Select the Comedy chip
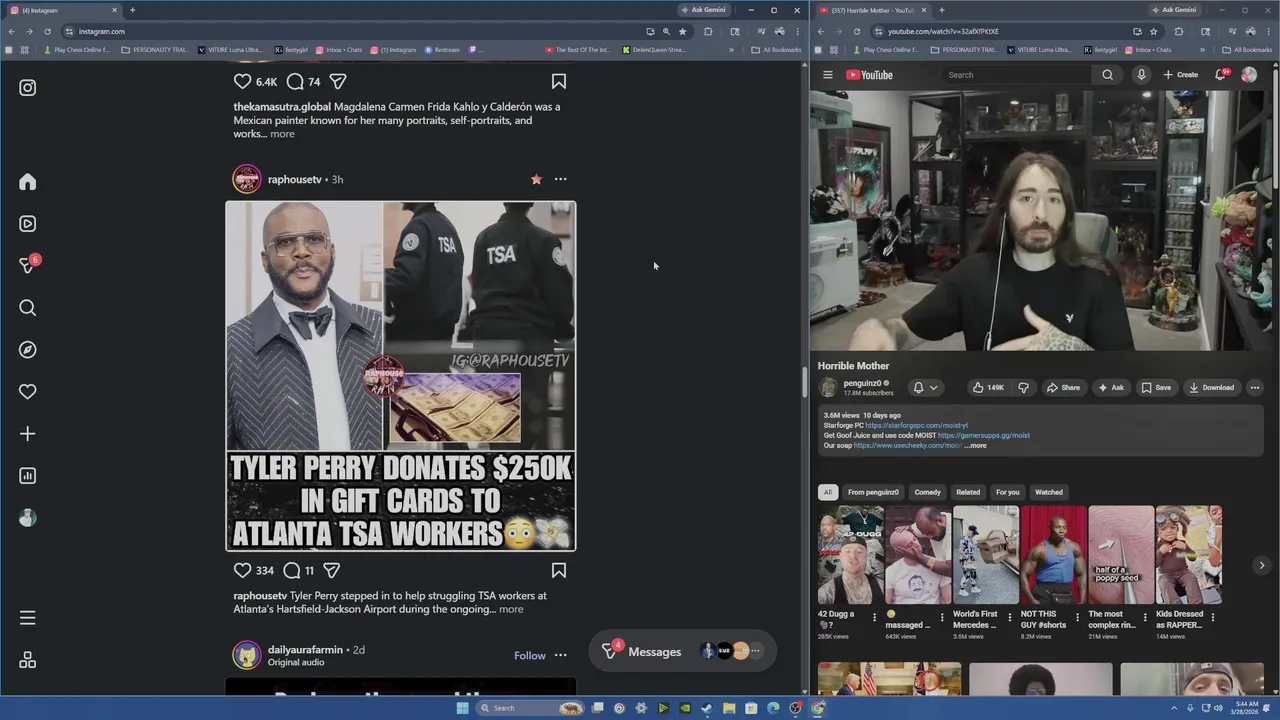This screenshot has width=1280, height=720. (927, 492)
